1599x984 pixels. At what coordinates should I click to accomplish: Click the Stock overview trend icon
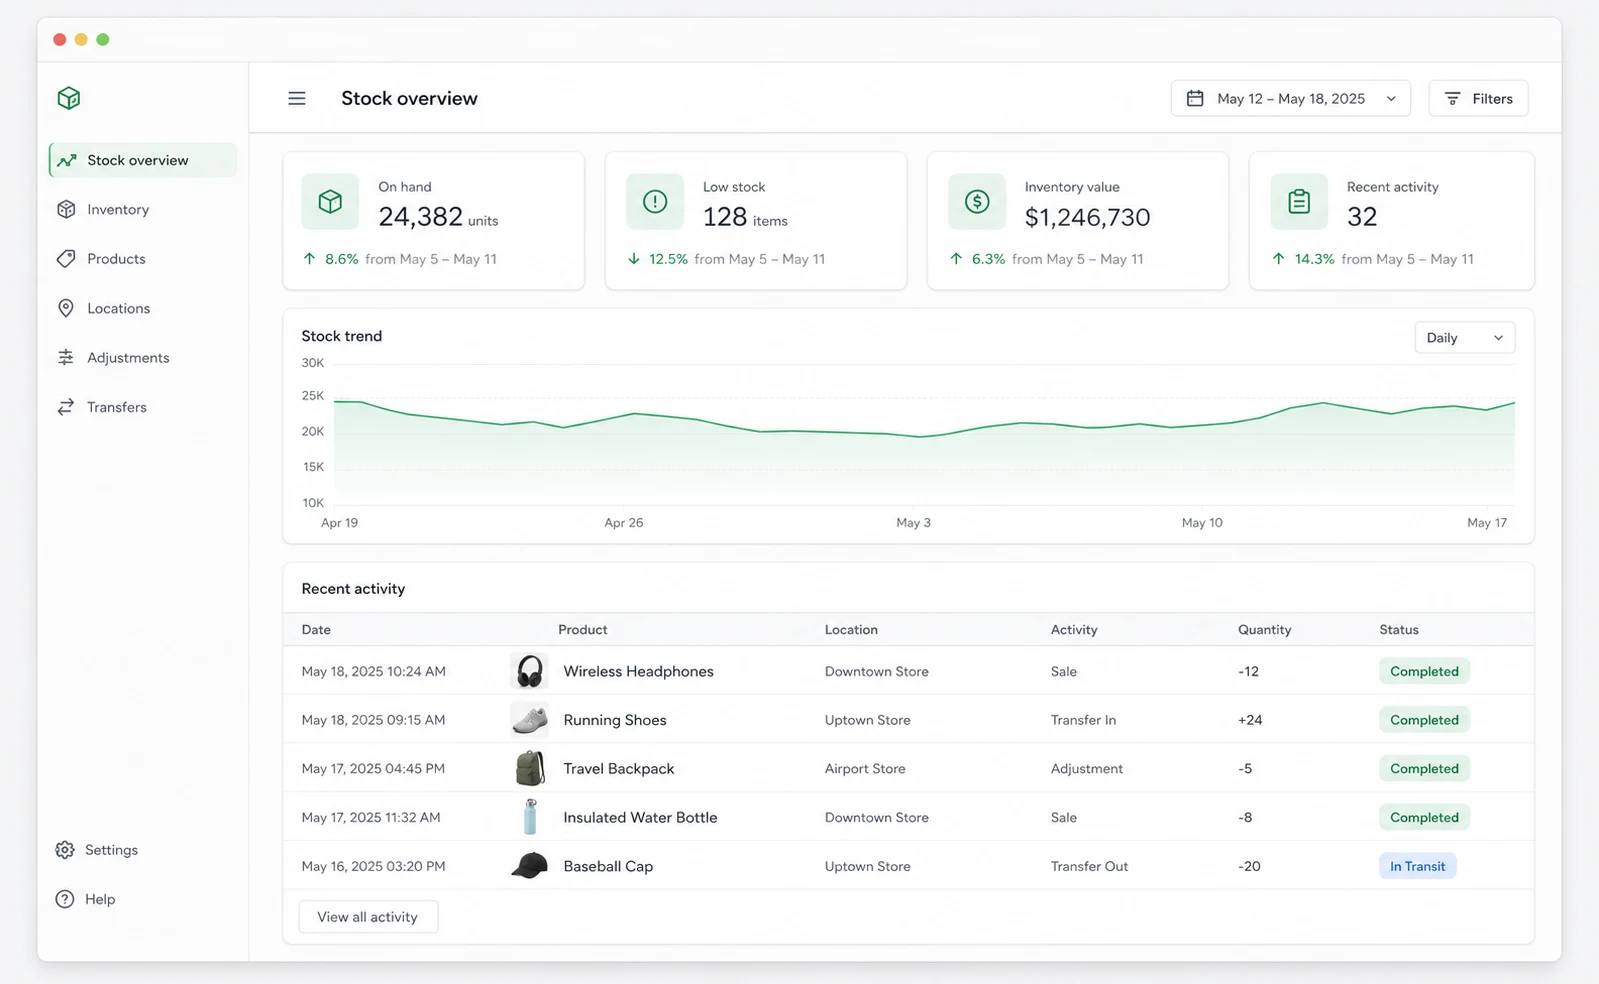click(x=67, y=160)
